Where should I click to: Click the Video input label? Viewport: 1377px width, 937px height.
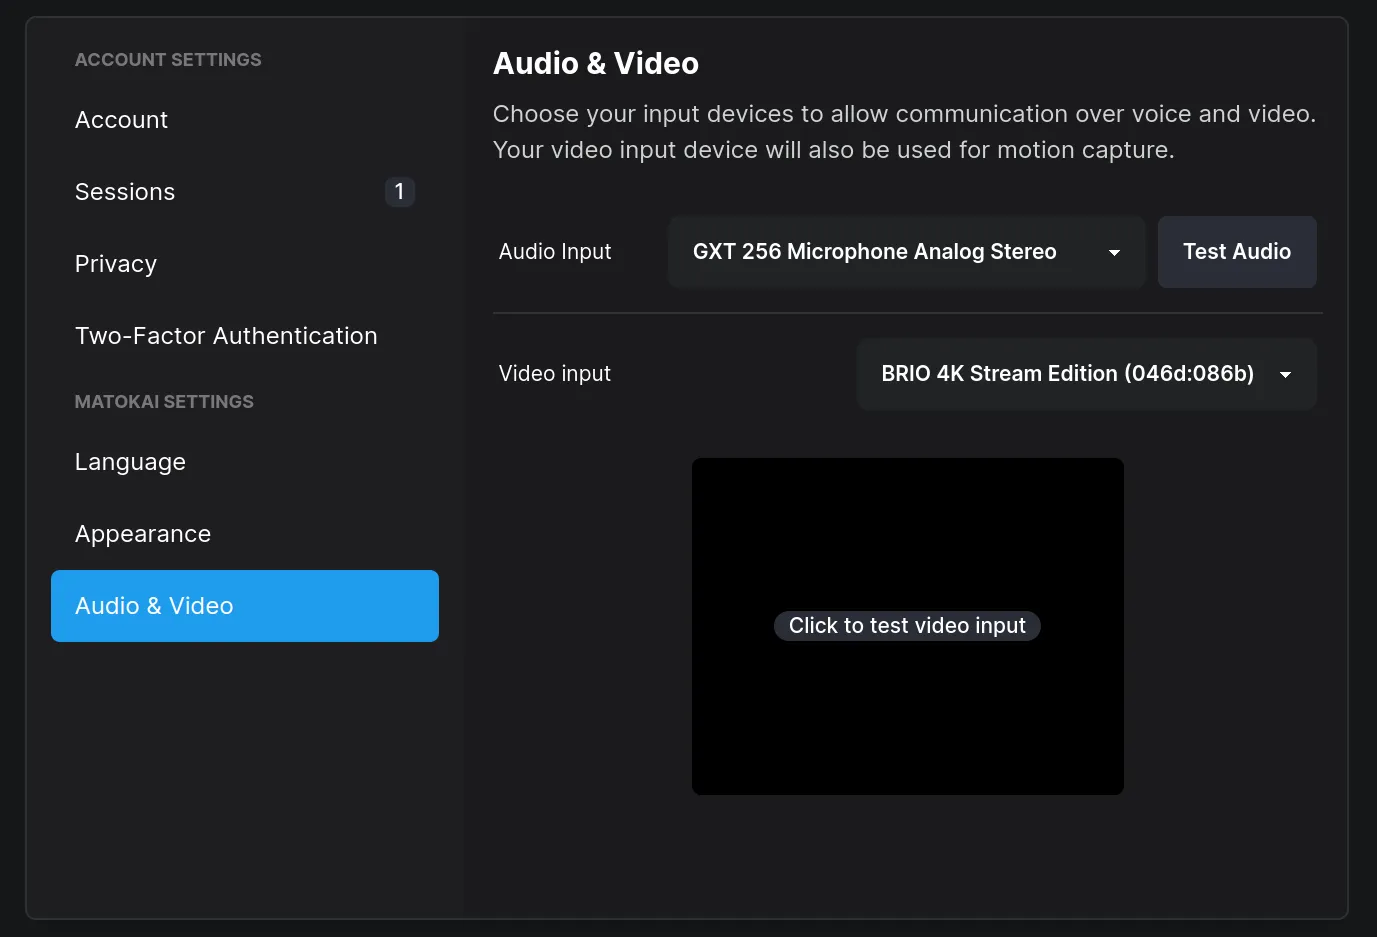[x=555, y=374]
